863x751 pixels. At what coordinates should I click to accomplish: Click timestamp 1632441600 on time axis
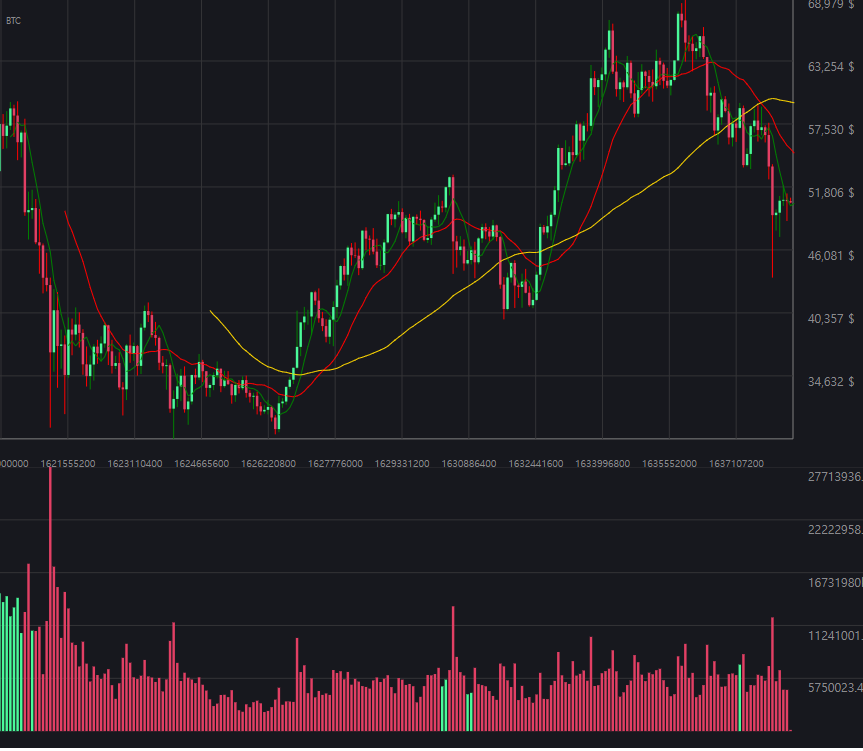536,464
